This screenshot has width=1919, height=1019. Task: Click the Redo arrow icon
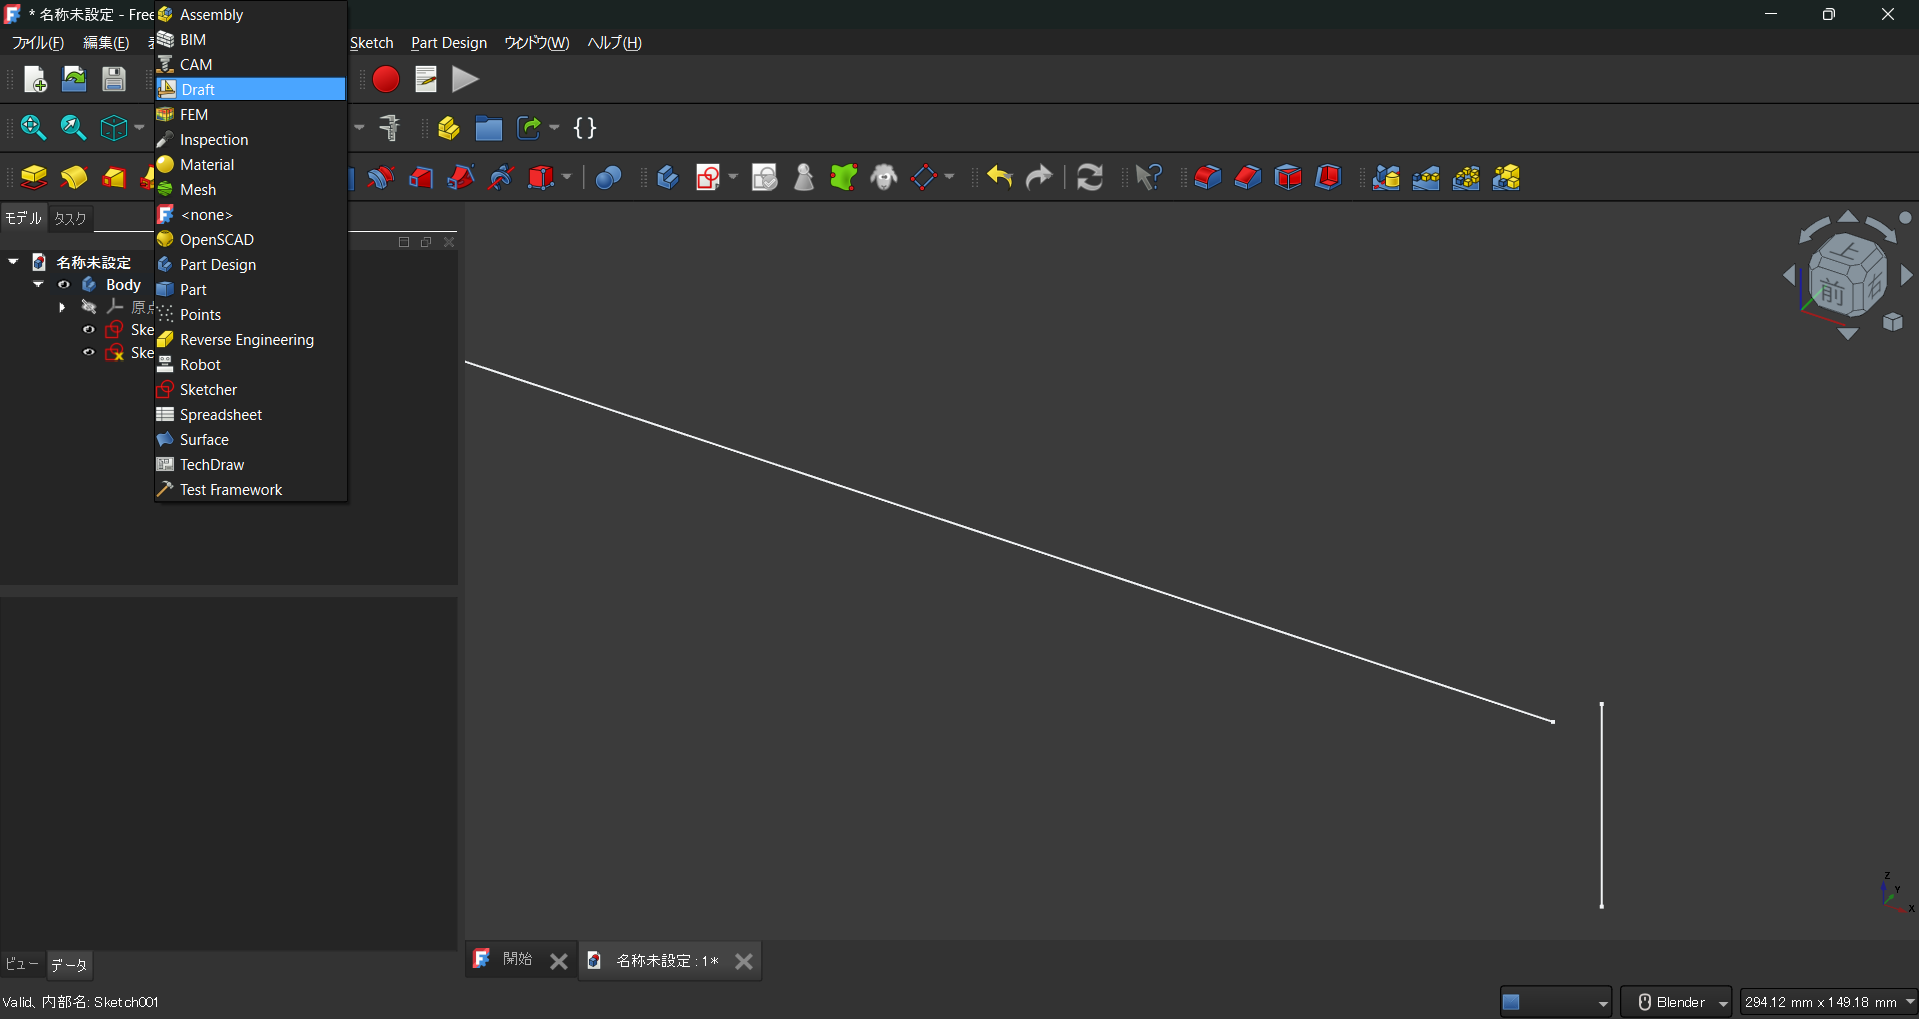(1040, 178)
